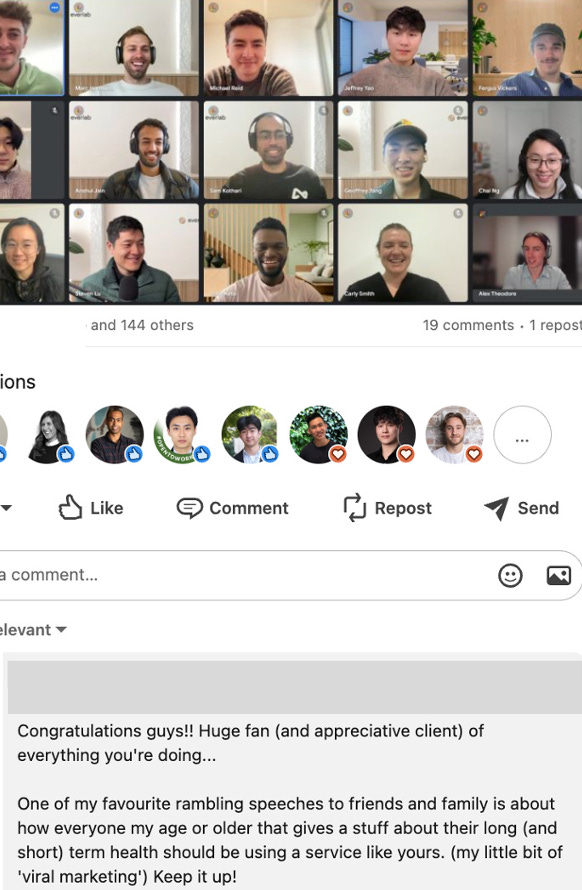Image resolution: width=582 pixels, height=890 pixels.
Task: Expand the reaction type dropdown beside Like
Action: [6, 507]
